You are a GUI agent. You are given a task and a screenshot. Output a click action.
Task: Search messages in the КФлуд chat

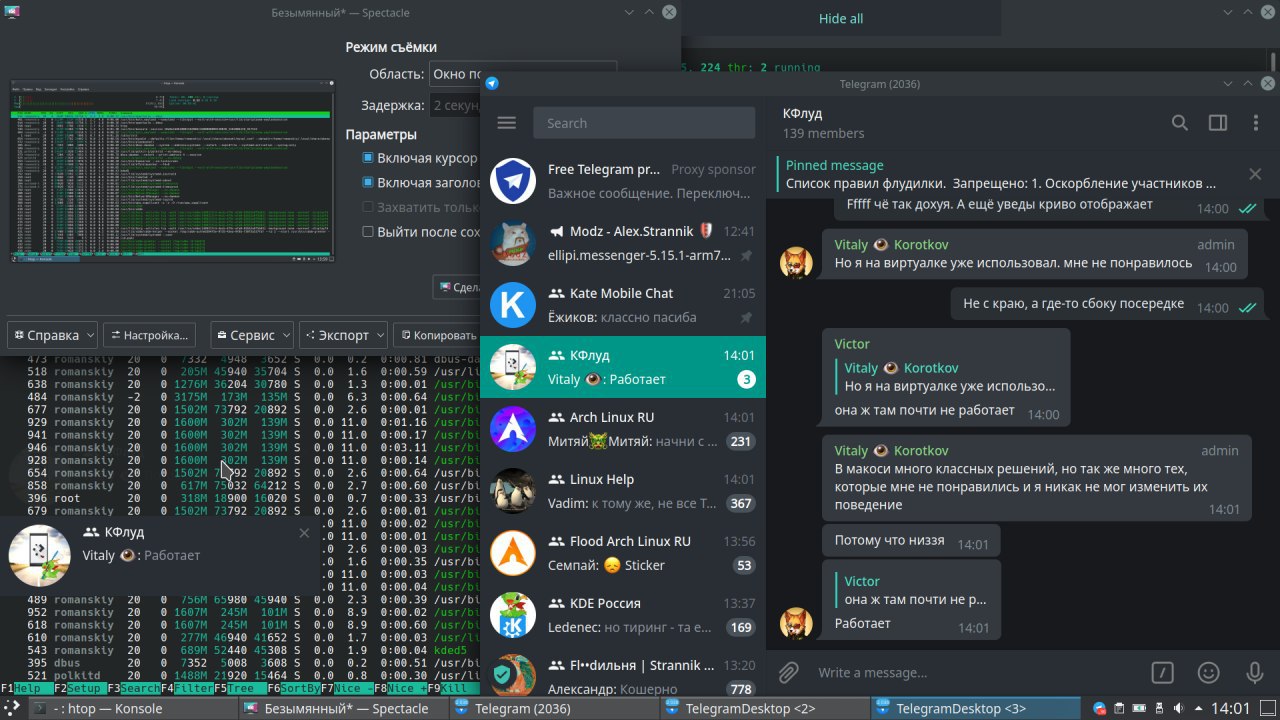pyautogui.click(x=1180, y=123)
